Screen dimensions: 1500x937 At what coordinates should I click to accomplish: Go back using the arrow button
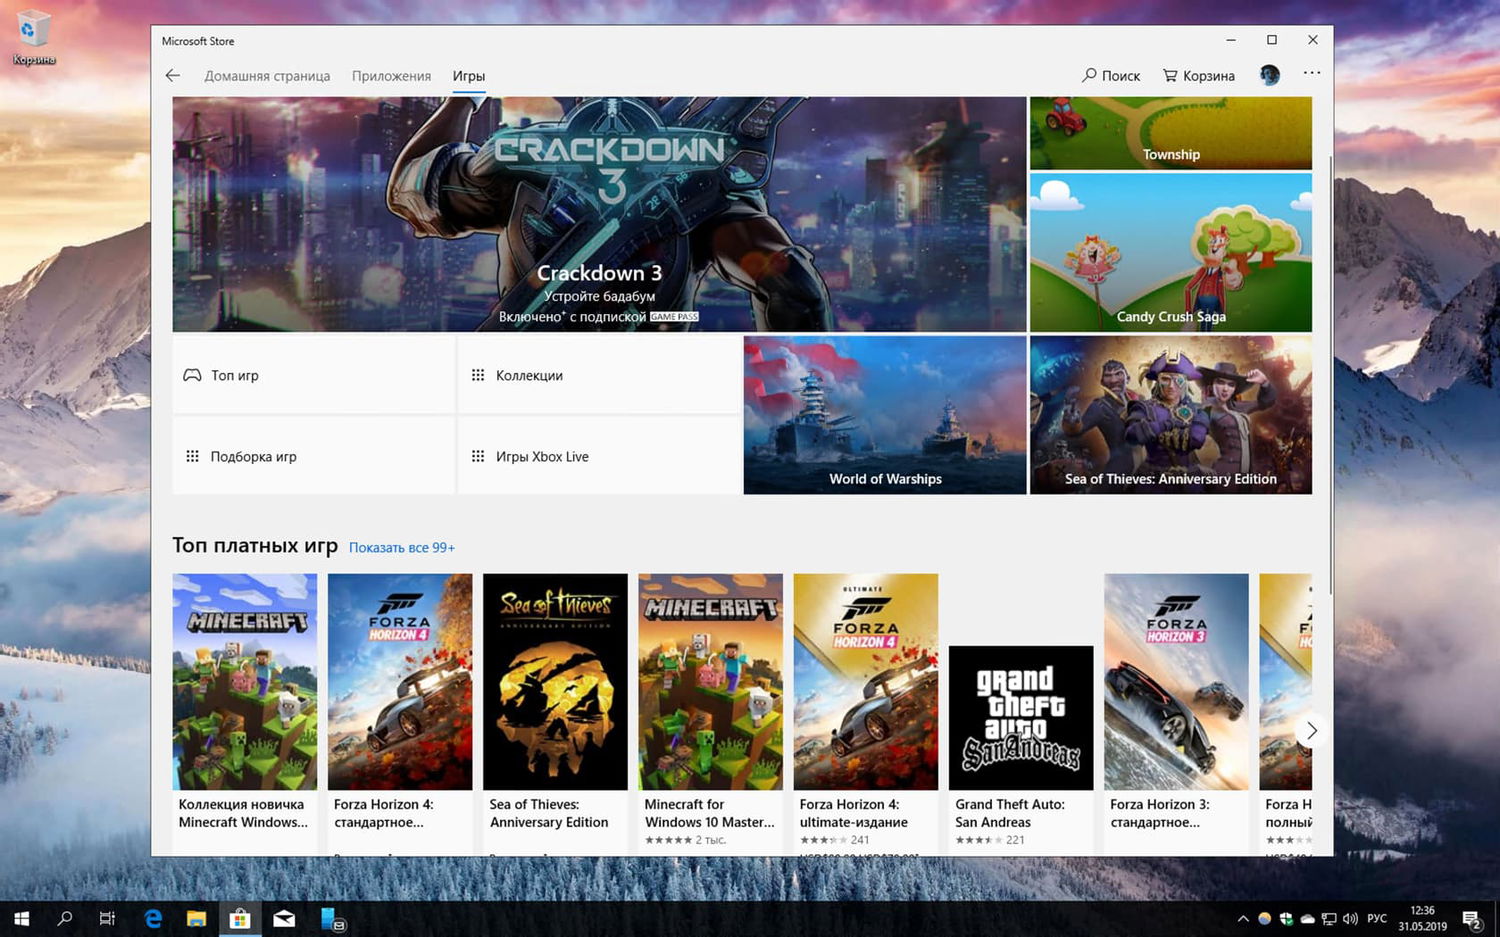(x=172, y=75)
